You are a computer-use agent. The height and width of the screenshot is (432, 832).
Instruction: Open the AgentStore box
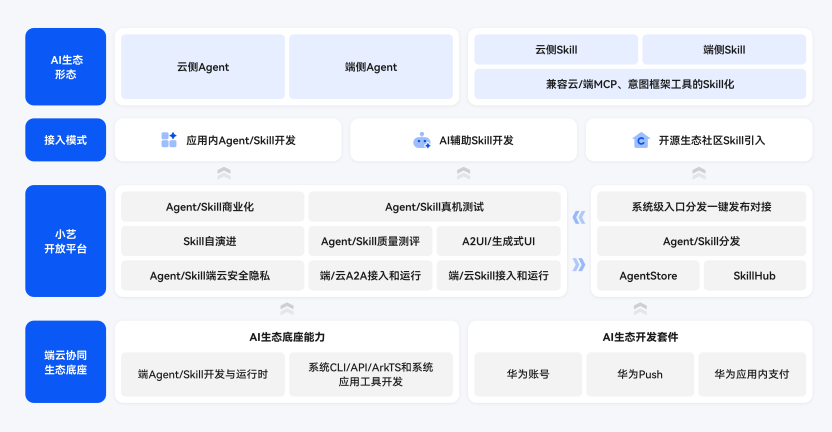(x=648, y=275)
